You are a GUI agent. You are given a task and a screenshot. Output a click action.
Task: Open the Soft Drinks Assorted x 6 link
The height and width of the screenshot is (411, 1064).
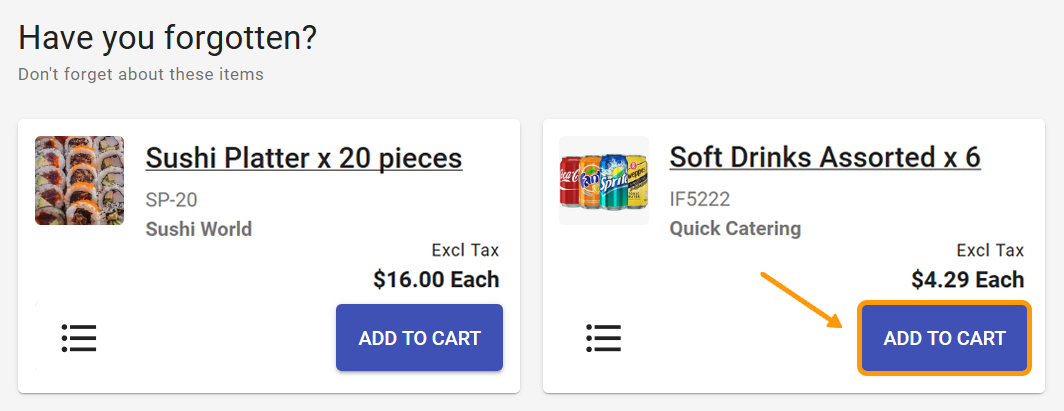[x=825, y=158]
